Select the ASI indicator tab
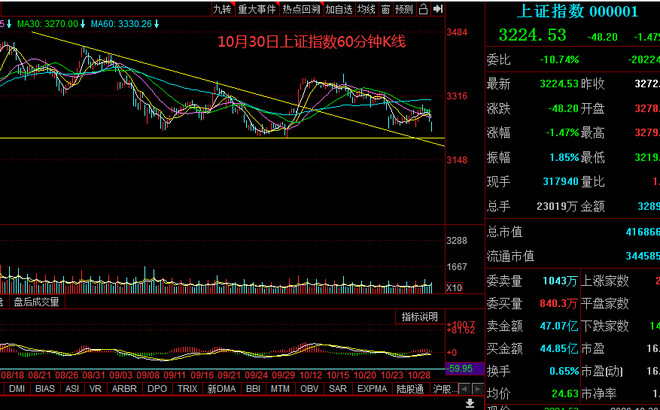The image size is (660, 410). tap(72, 389)
